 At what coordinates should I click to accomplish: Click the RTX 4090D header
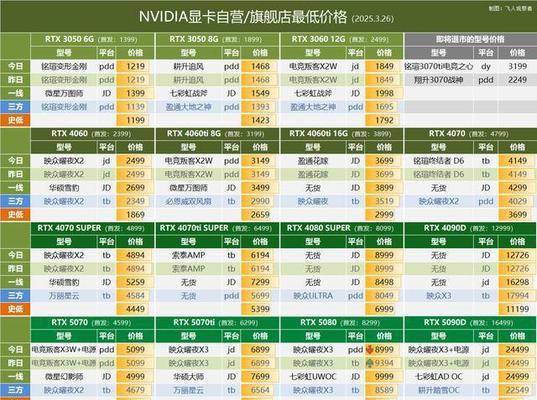470,228
